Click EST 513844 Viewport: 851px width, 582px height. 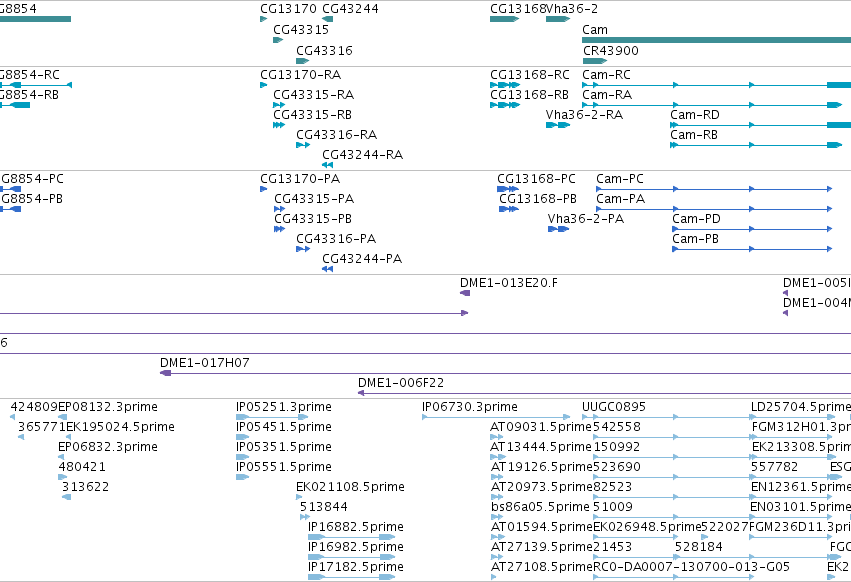[x=304, y=517]
